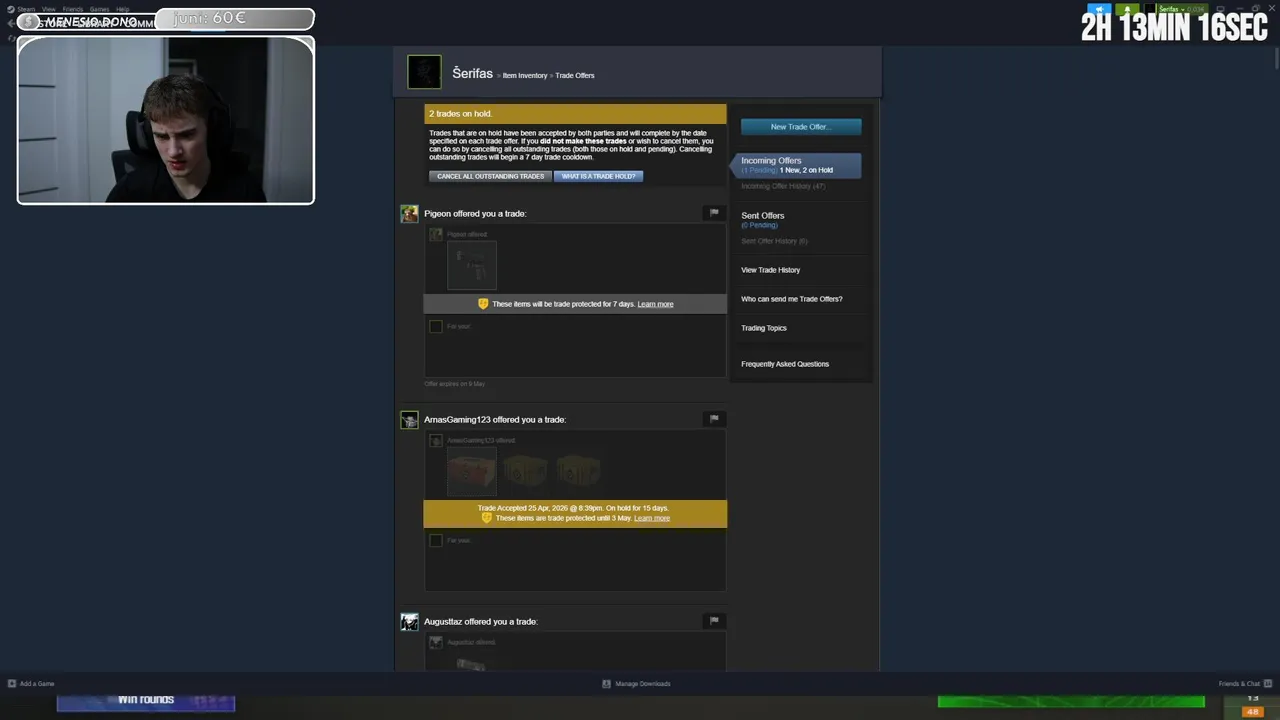Click the small Pigeon avatar inside the offer box
This screenshot has width=1280, height=720.
435,234
